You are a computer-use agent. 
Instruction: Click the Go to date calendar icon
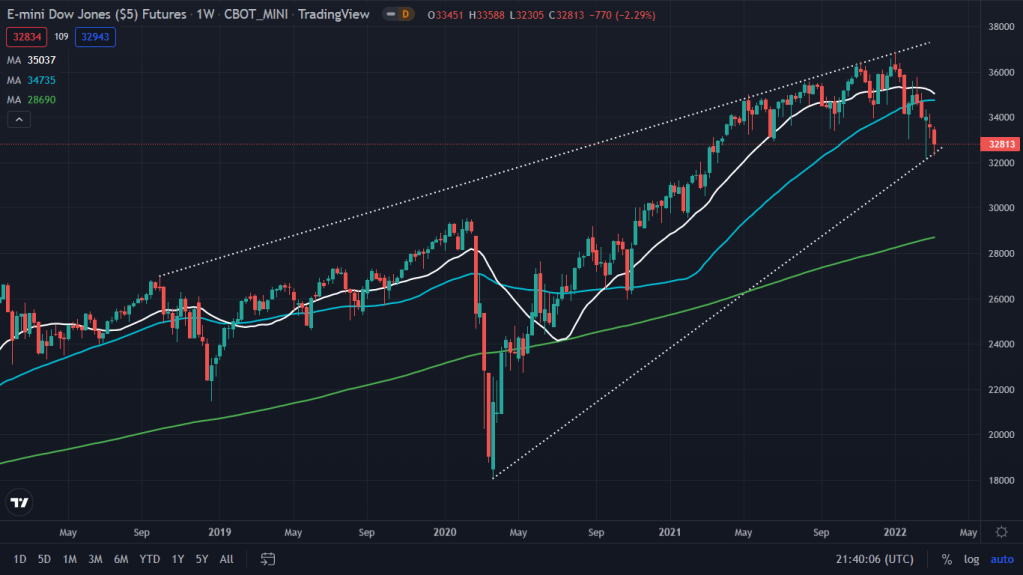point(268,558)
